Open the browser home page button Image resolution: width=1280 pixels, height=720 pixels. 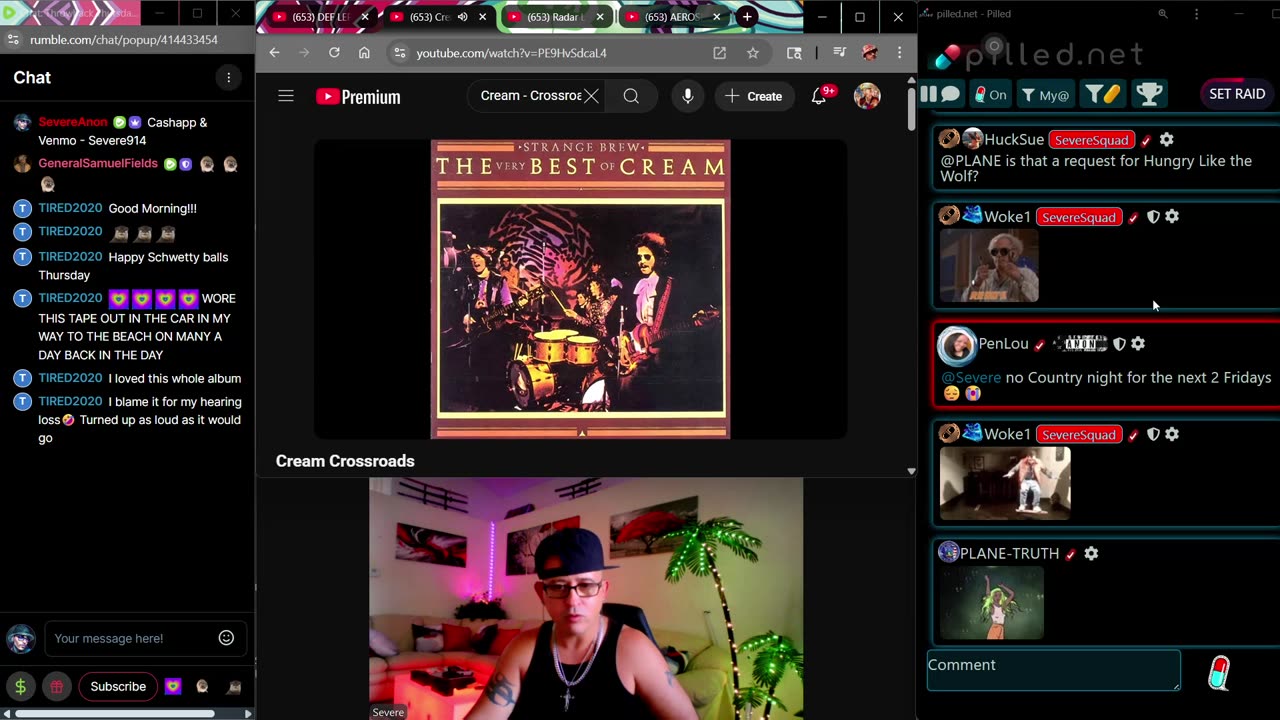pyautogui.click(x=364, y=53)
